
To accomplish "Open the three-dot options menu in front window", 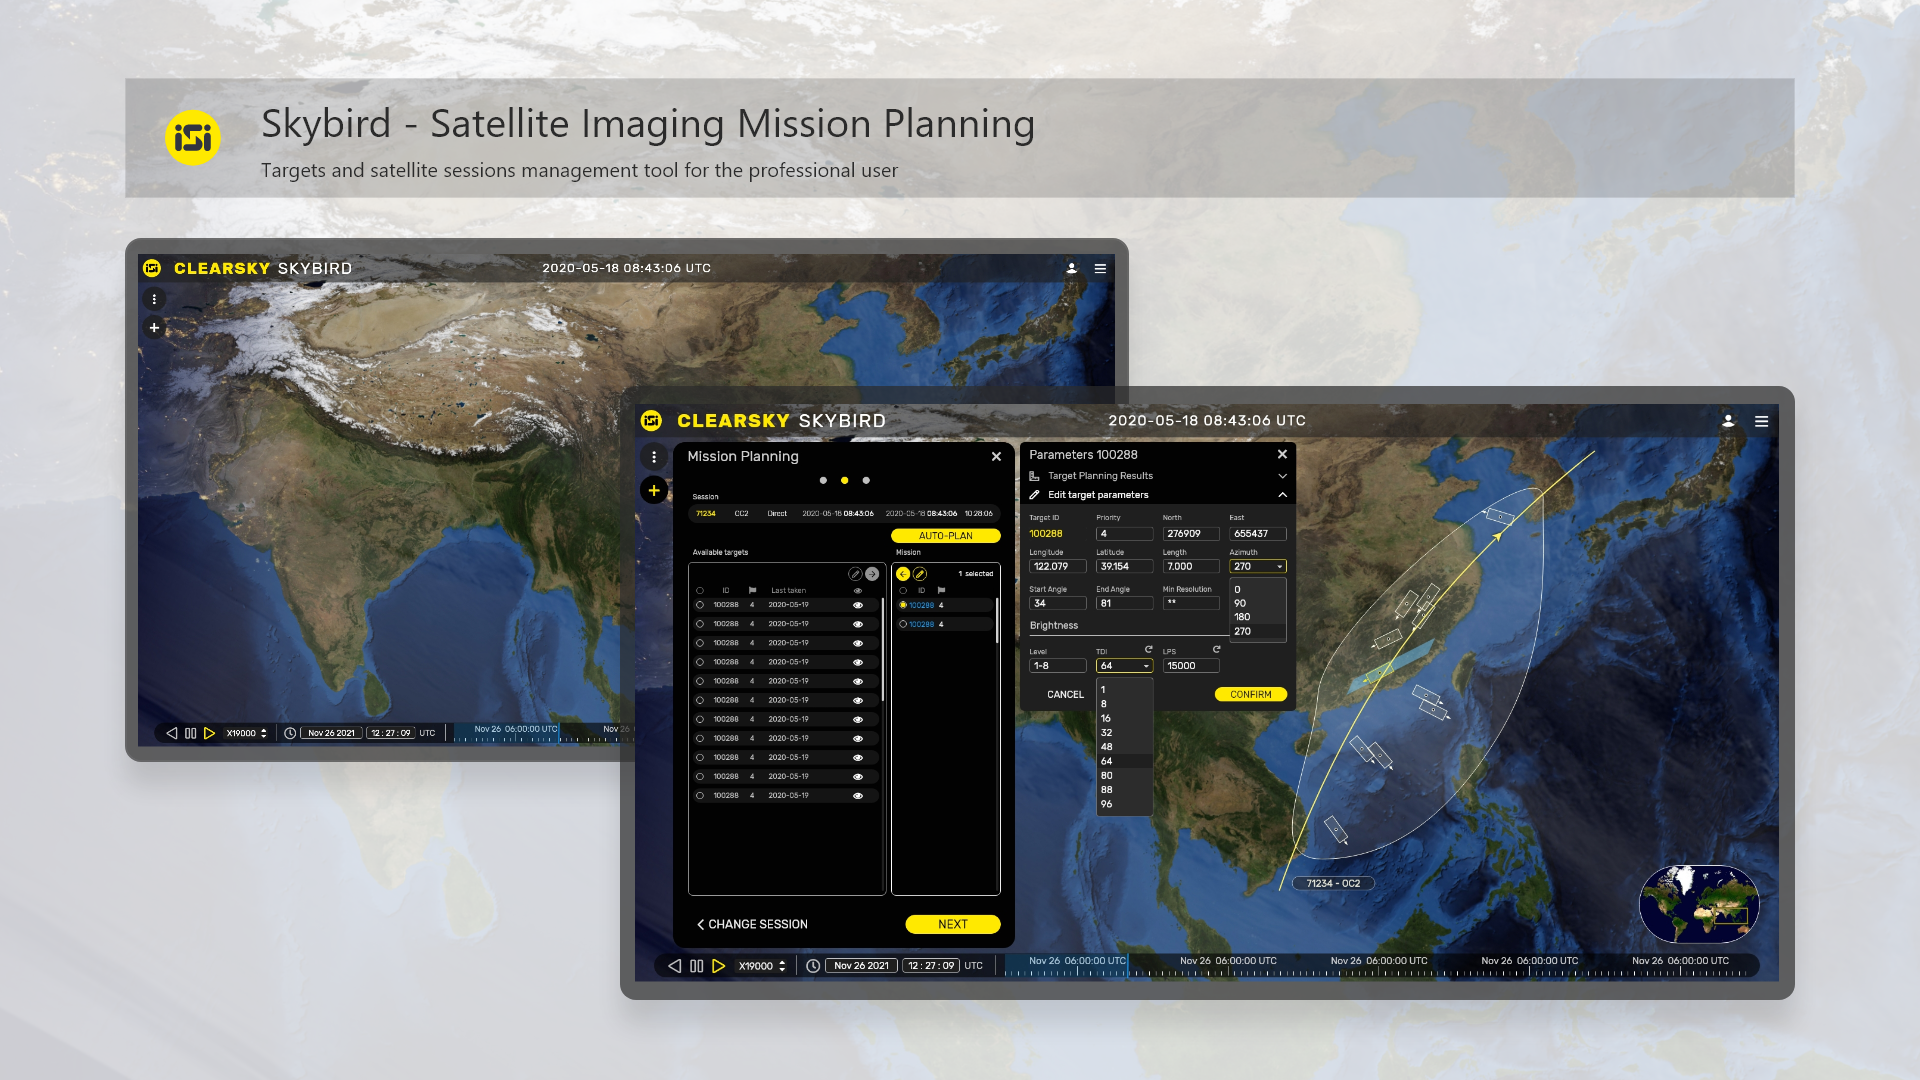I will pos(654,457).
